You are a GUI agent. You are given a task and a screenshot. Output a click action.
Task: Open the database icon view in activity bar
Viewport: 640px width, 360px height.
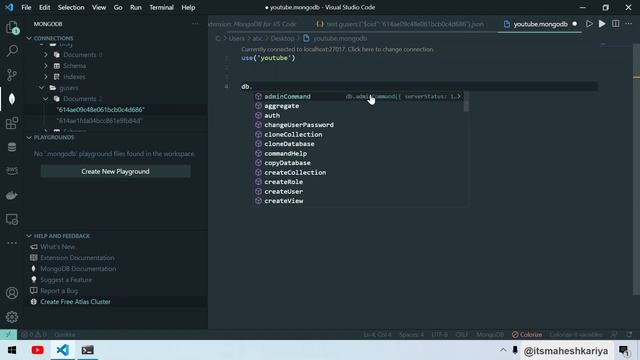click(12, 147)
